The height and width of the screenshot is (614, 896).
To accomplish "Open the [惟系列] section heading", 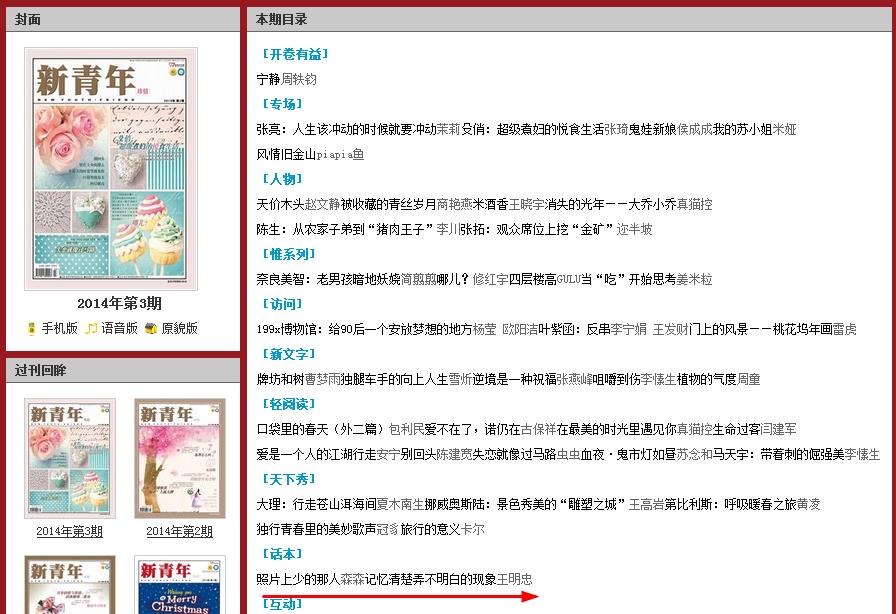I will coord(289,254).
